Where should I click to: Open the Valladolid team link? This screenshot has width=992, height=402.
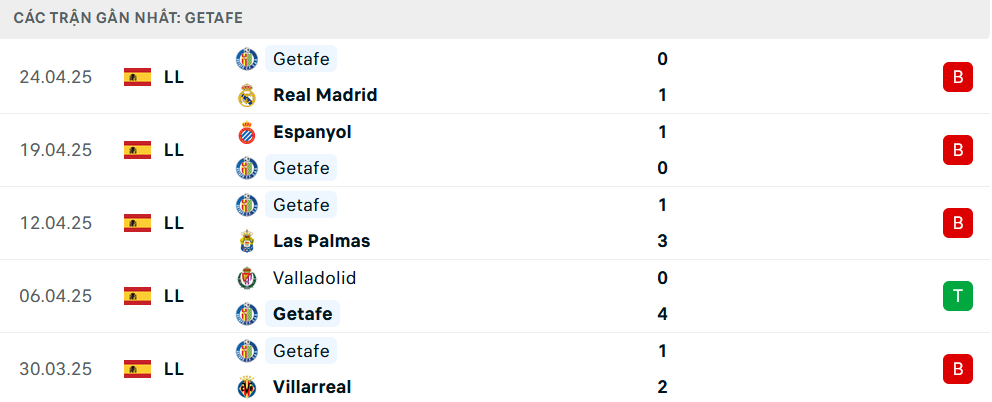tap(314, 278)
